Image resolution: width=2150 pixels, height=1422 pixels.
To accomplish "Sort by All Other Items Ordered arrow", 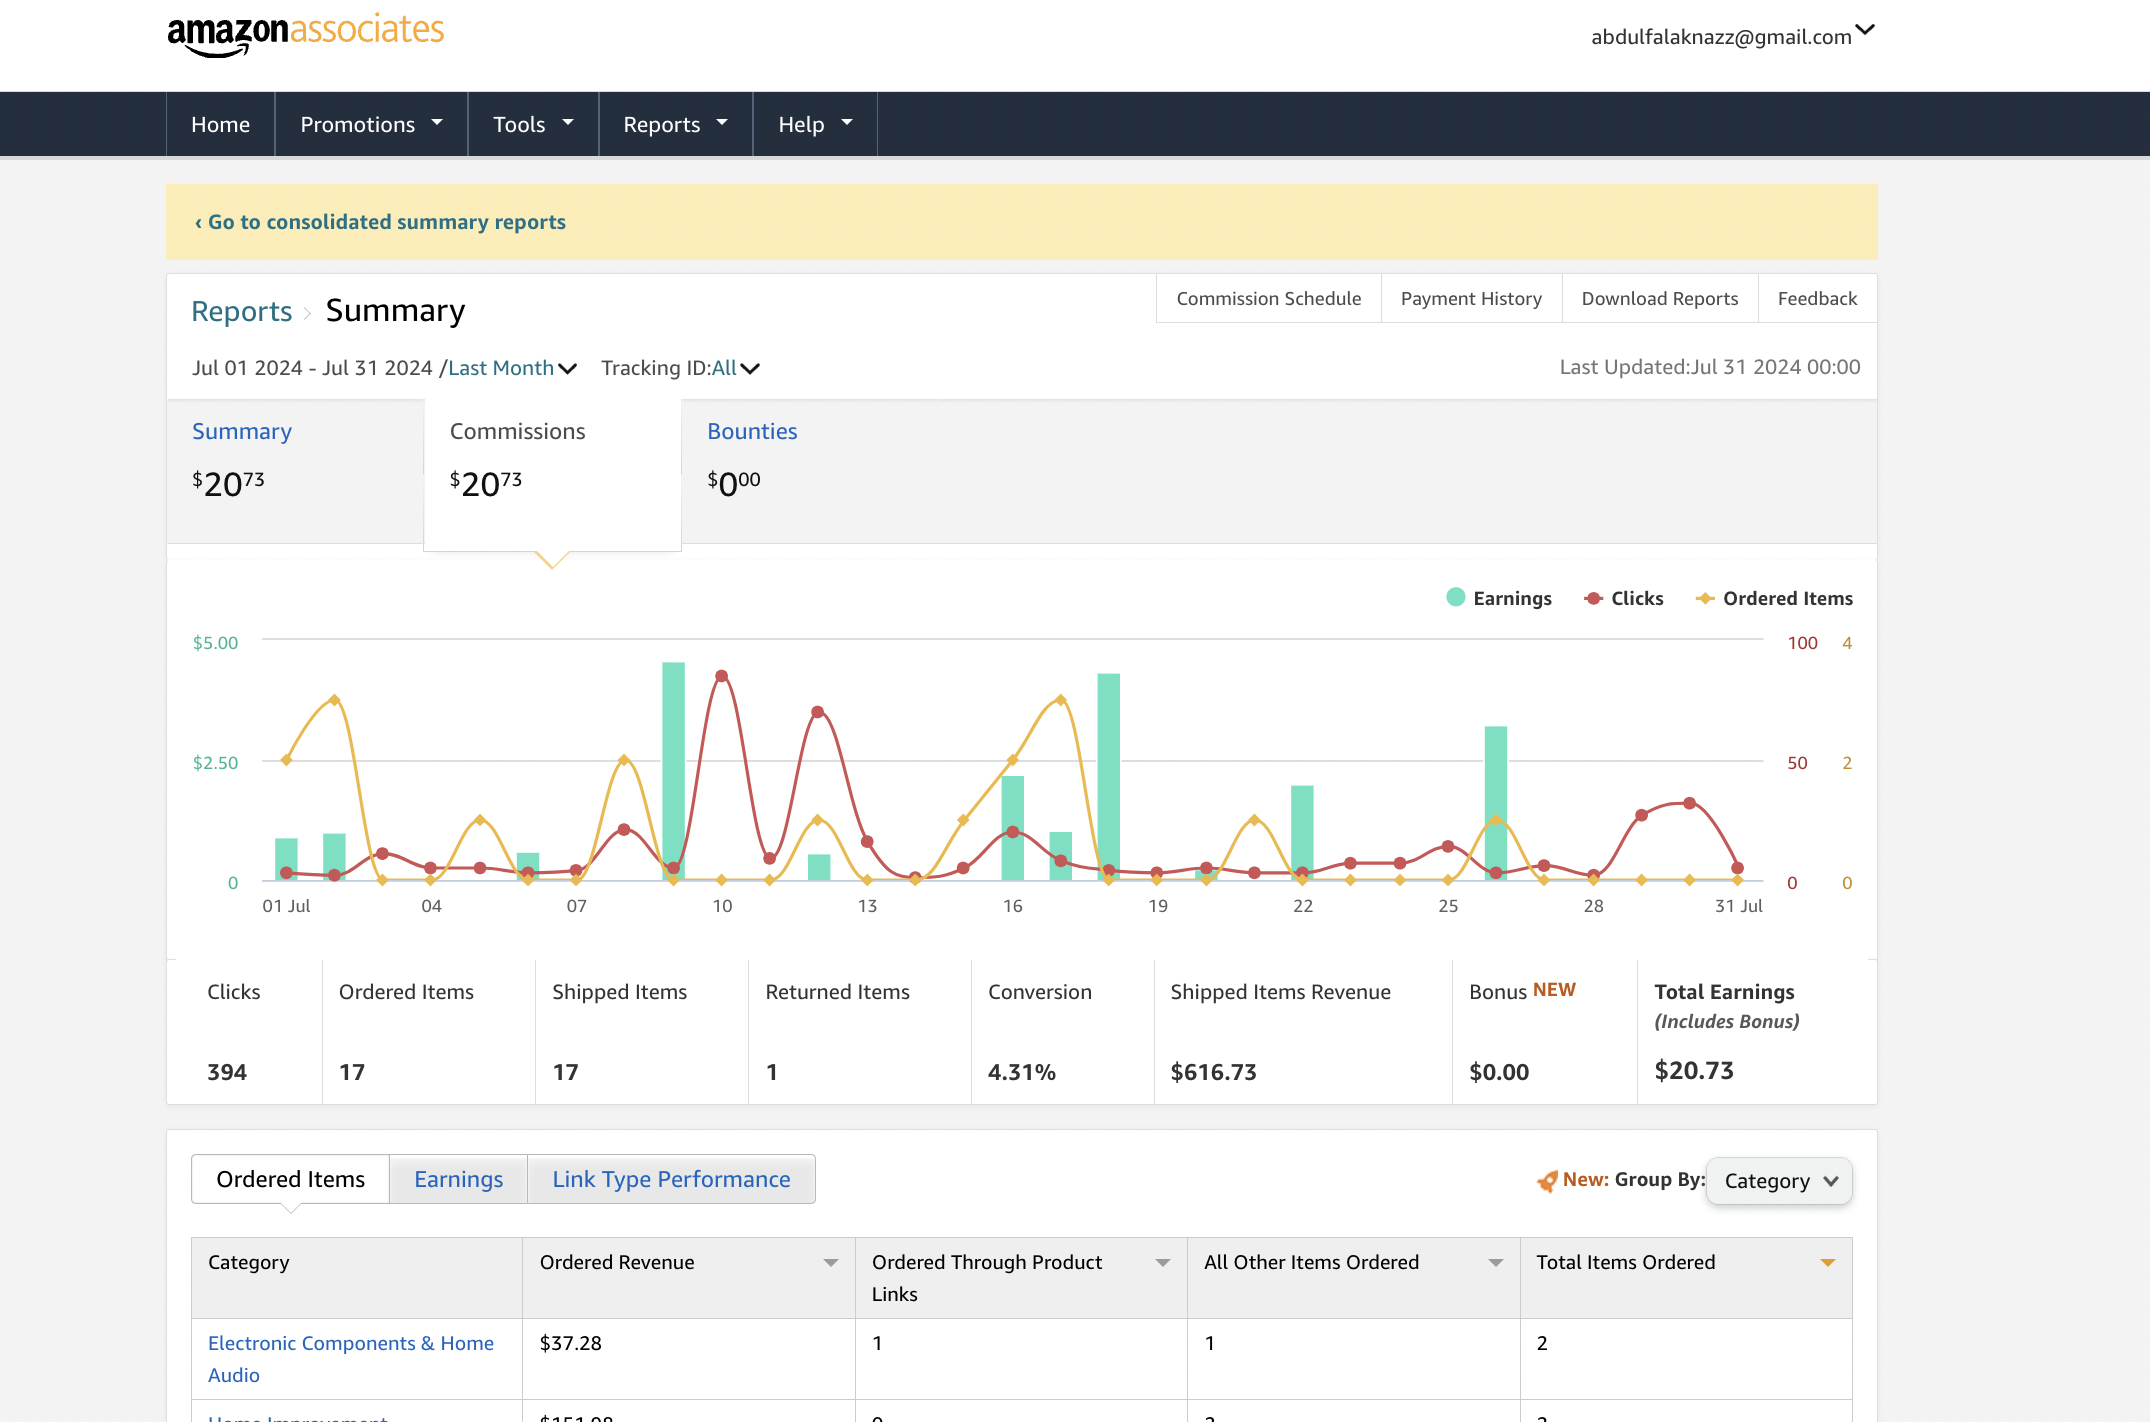I will click(1495, 1263).
